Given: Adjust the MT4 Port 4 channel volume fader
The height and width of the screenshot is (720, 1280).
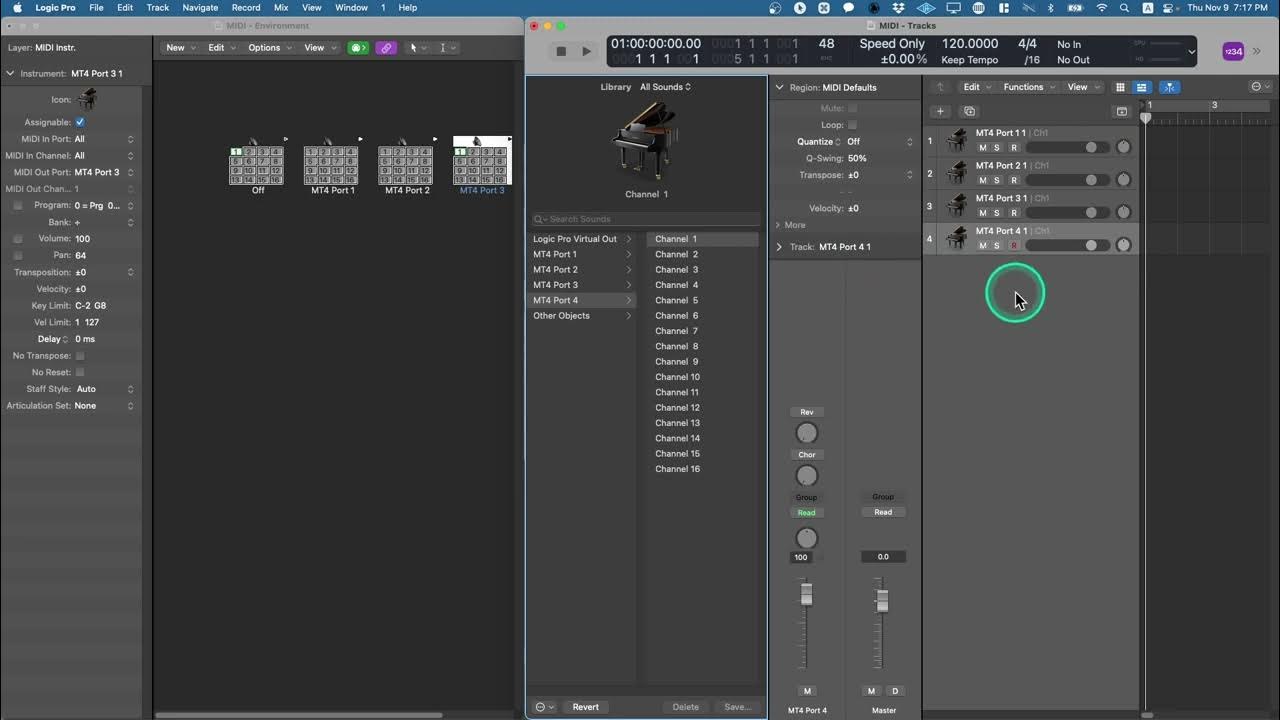Looking at the screenshot, I should [x=806, y=595].
